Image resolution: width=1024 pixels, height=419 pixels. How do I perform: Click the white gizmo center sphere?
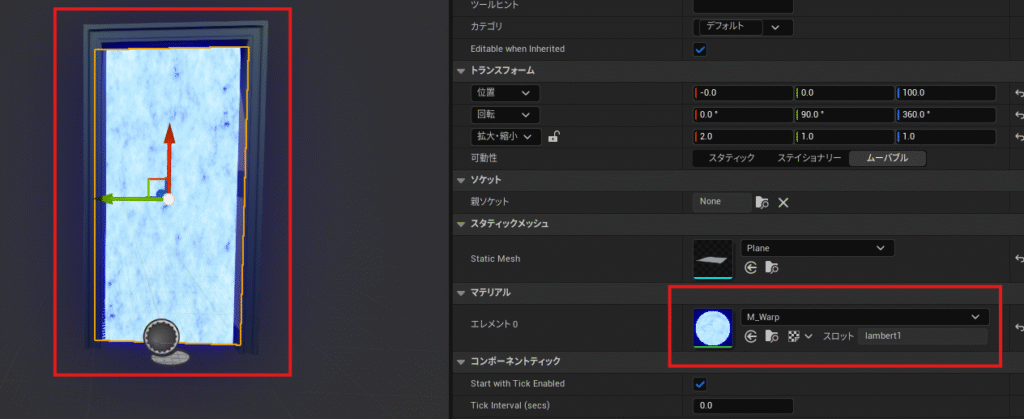pyautogui.click(x=168, y=200)
